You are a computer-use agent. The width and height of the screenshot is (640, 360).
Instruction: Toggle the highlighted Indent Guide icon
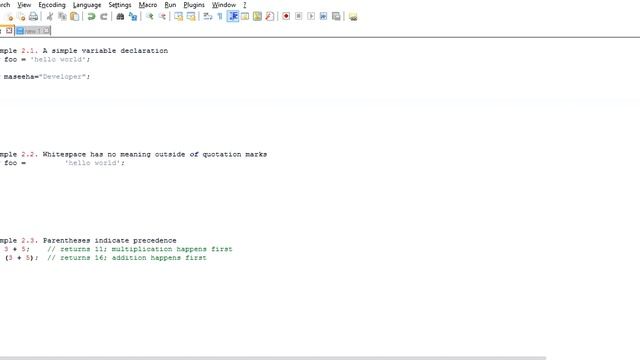pos(233,17)
